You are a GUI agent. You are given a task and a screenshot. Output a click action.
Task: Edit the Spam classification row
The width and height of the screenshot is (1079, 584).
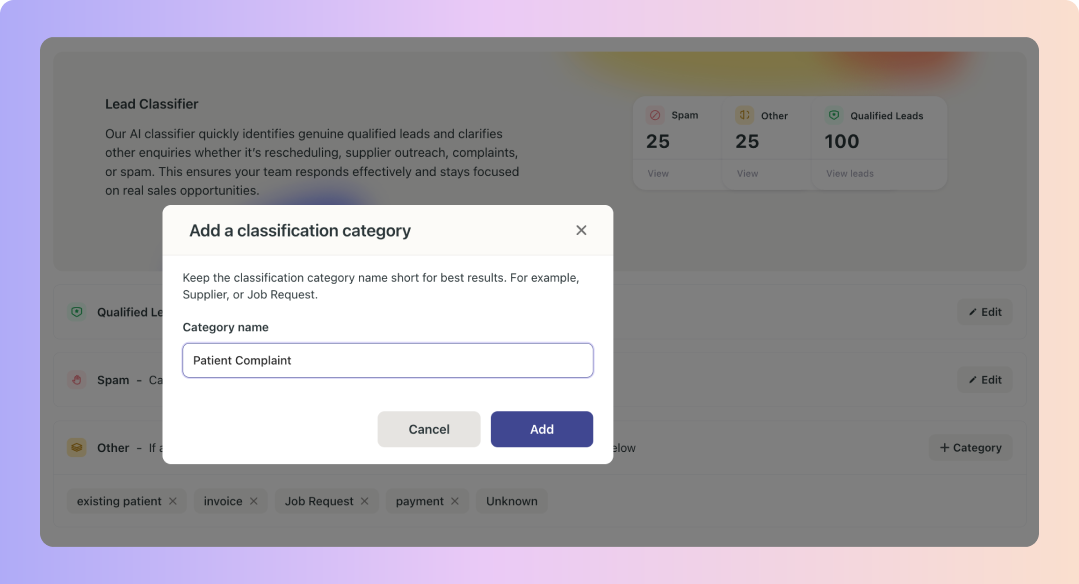pyautogui.click(x=985, y=380)
